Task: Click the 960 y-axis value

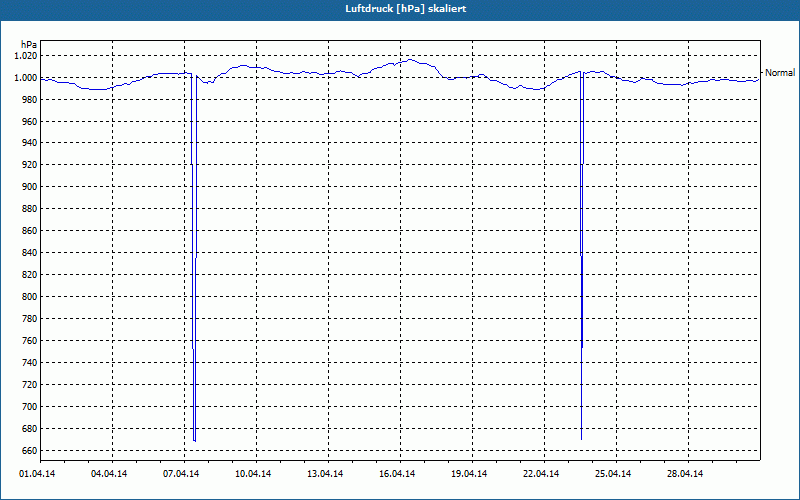Action: pyautogui.click(x=30, y=121)
